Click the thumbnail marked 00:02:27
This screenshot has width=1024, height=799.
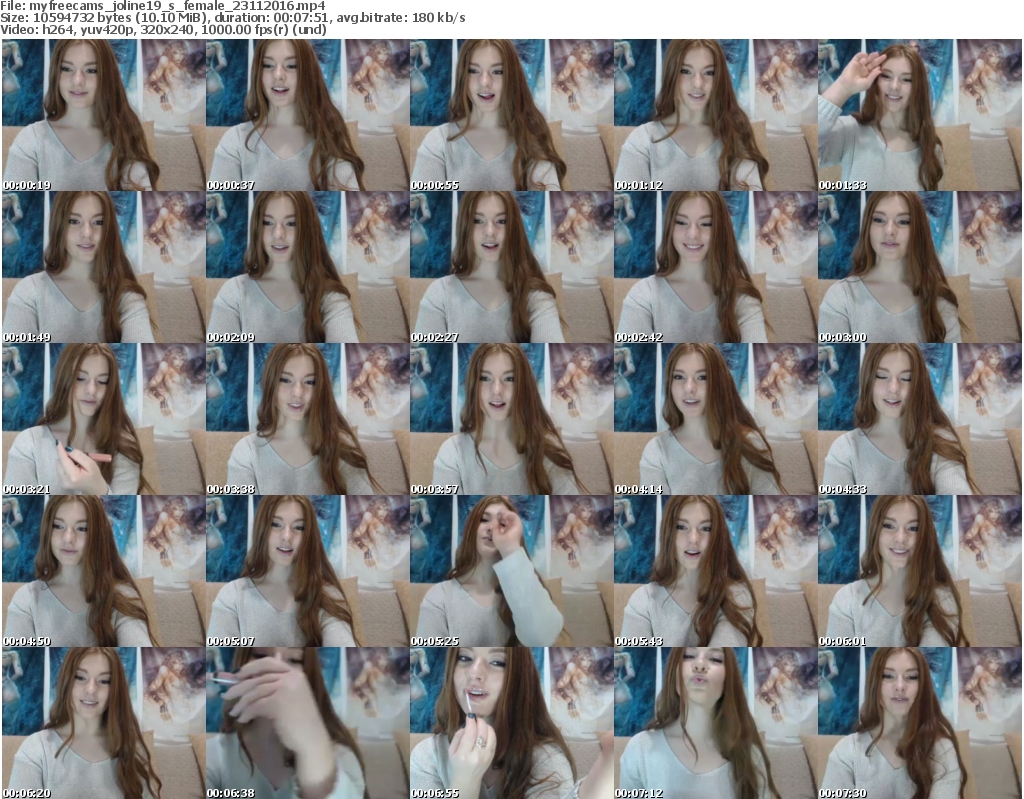(511, 267)
